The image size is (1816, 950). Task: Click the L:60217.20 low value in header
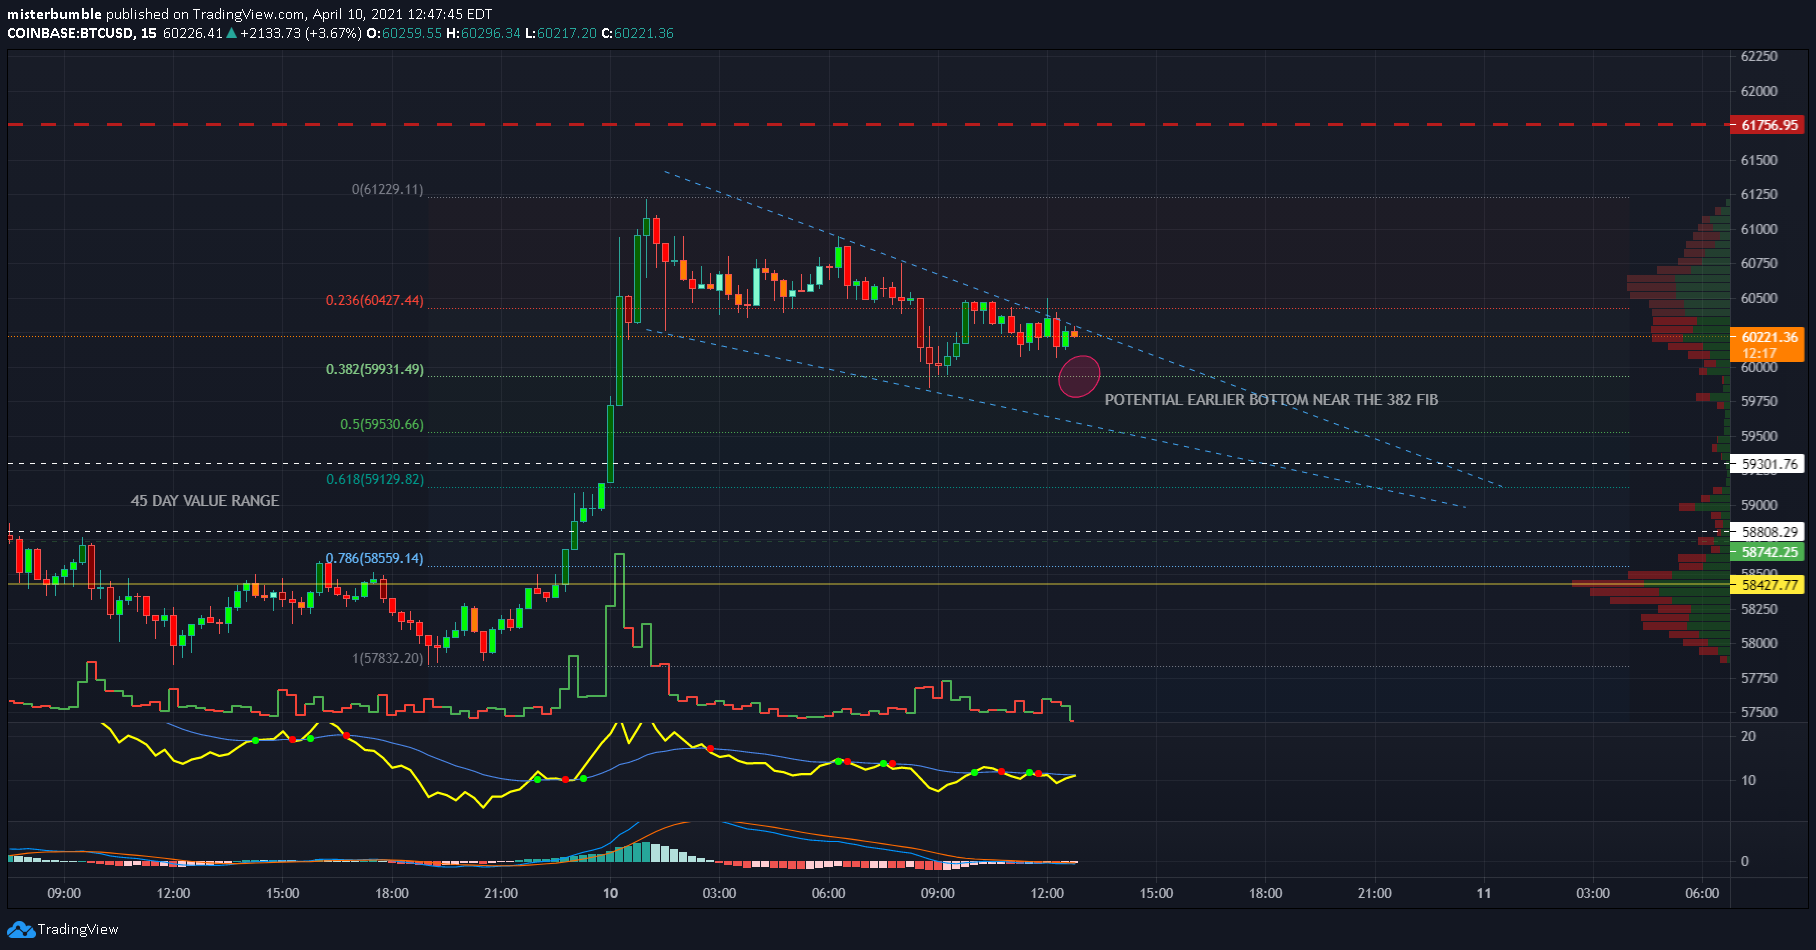(561, 33)
